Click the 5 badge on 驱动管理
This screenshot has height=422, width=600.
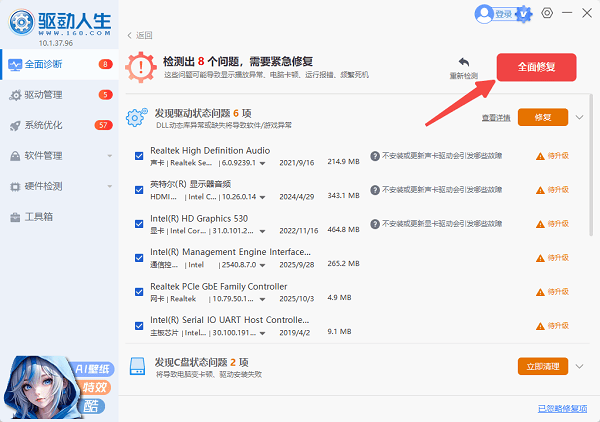tap(105, 95)
